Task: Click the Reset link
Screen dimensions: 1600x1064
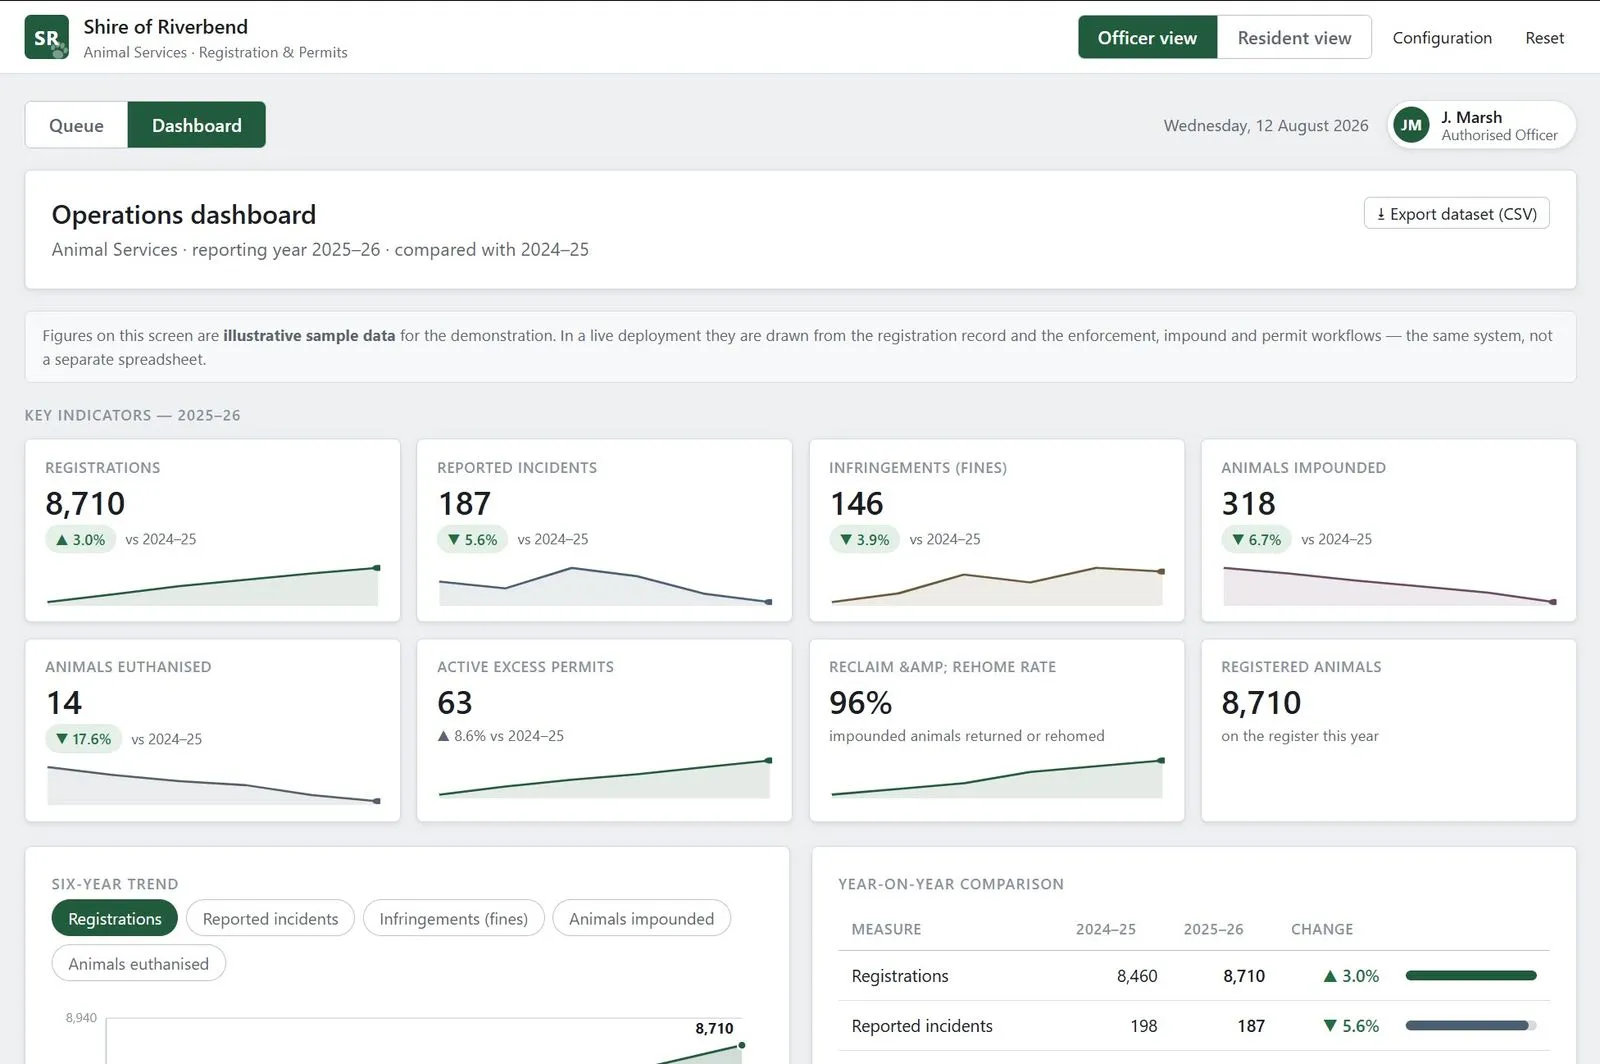Action: coord(1544,37)
